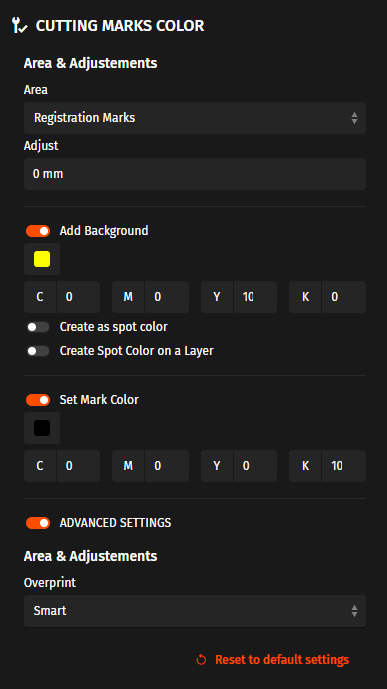Screen dimensions: 387x689
Task: Click the background Y value field
Action: tap(255, 297)
